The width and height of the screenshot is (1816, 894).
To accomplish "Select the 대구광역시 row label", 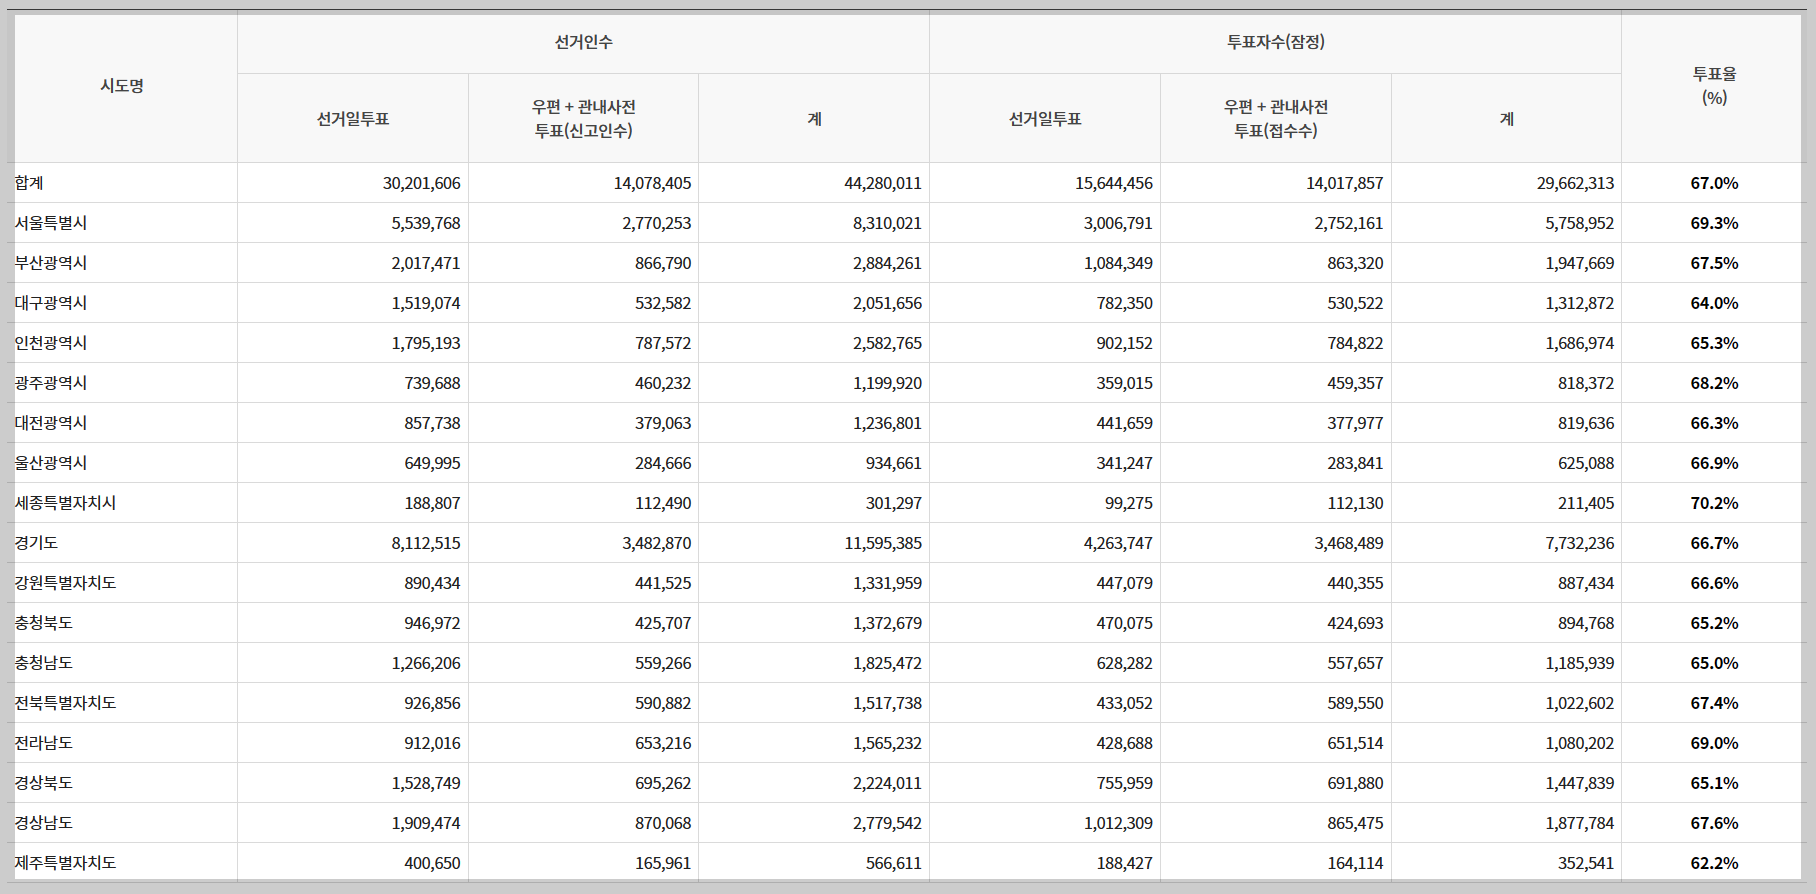I will tap(51, 303).
